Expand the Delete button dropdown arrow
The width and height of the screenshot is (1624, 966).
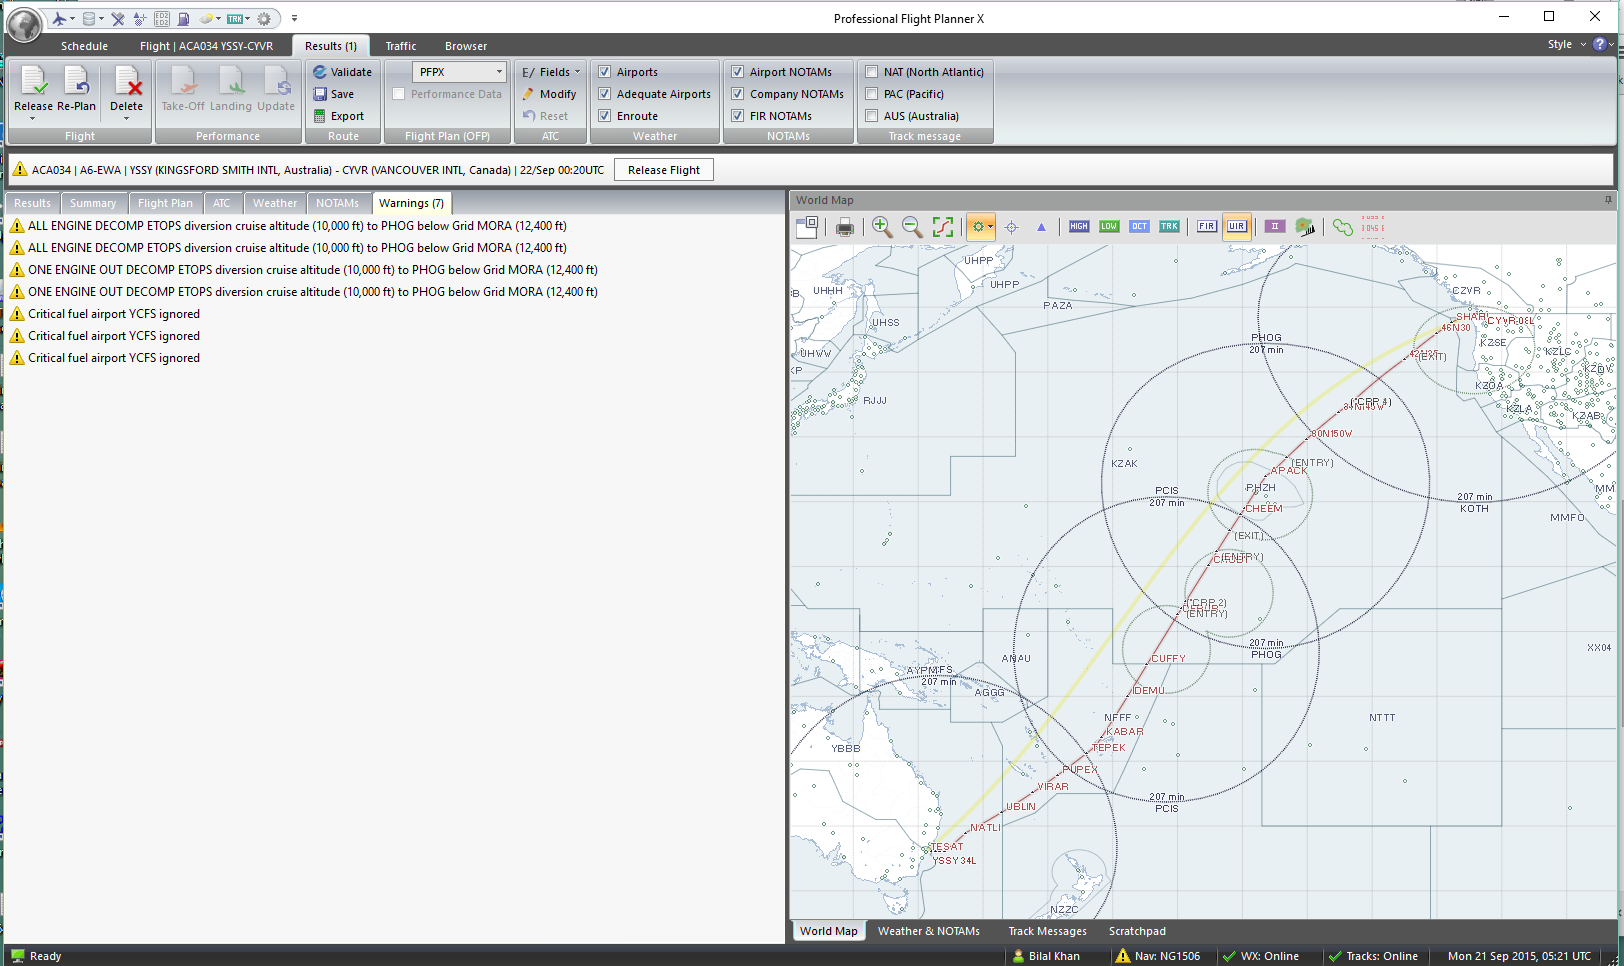[x=126, y=119]
